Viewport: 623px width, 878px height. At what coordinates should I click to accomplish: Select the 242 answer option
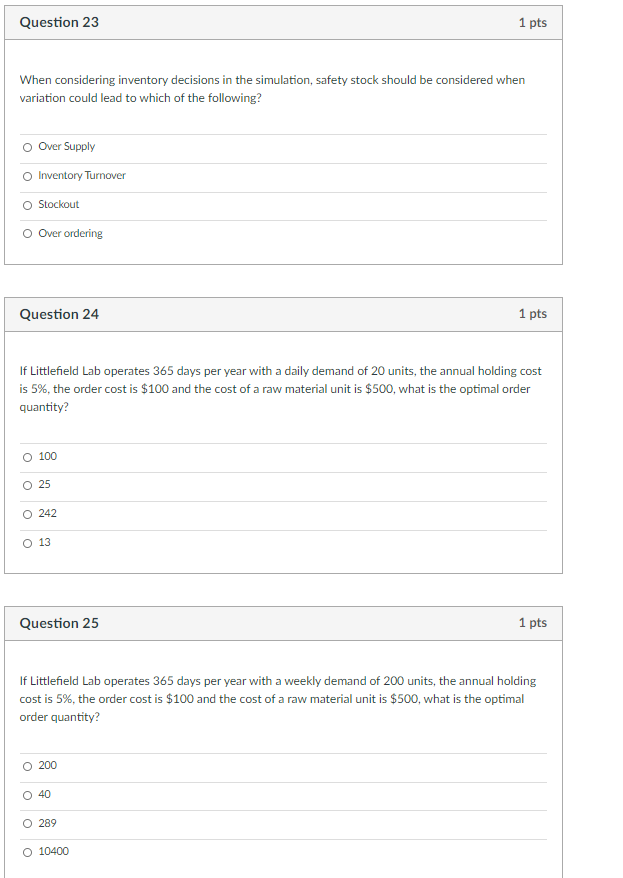[27, 514]
